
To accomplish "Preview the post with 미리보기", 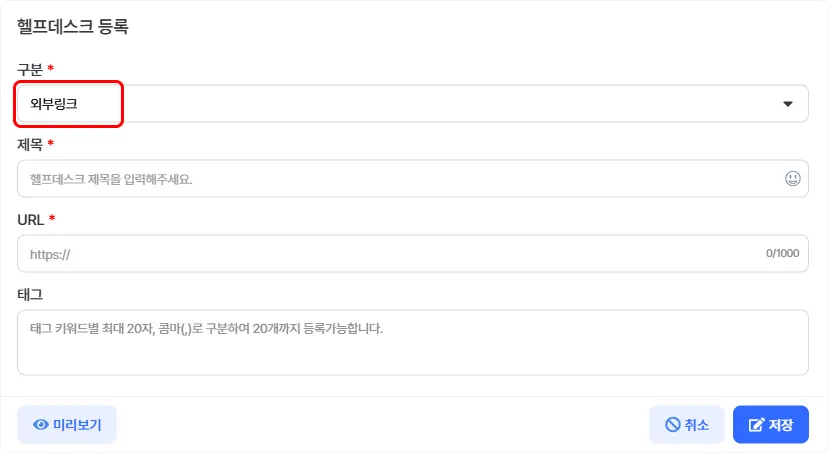I will point(67,424).
